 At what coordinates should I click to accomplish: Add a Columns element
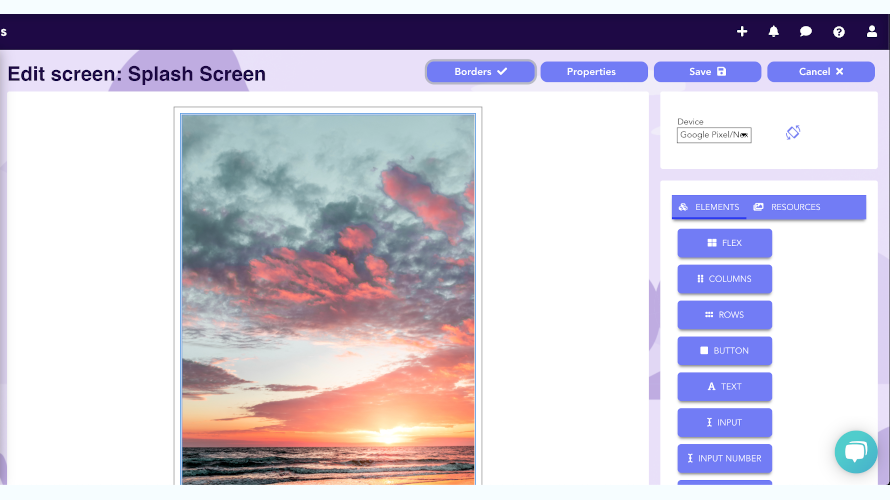(724, 279)
